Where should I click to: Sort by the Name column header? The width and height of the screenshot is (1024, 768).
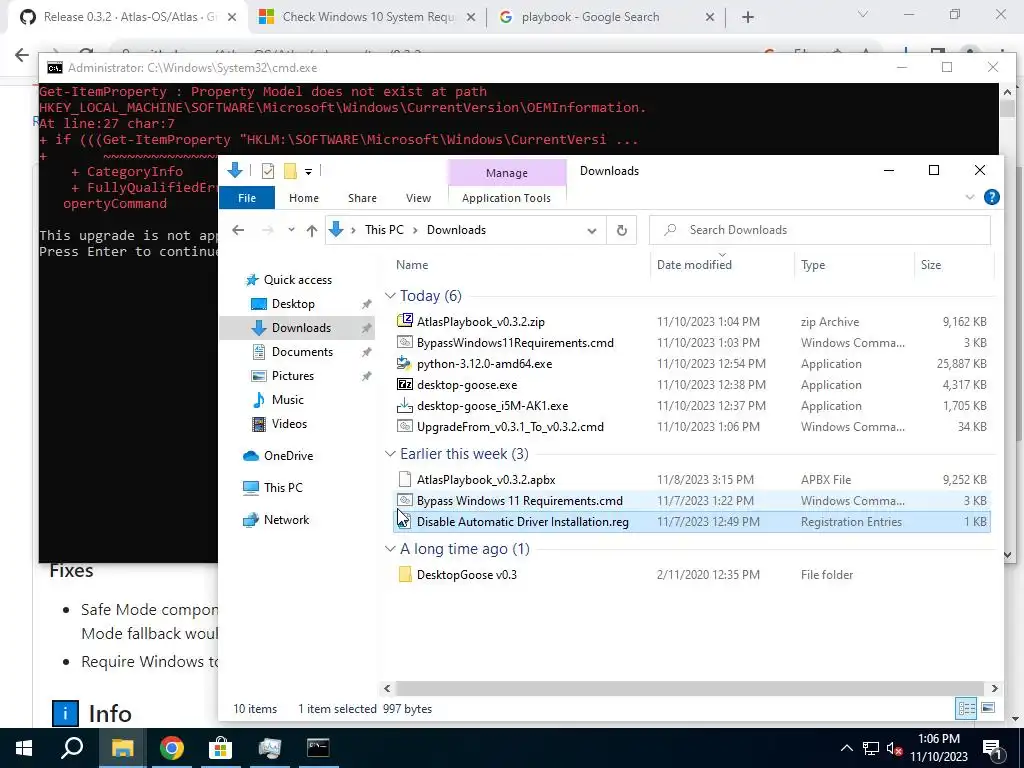412,264
